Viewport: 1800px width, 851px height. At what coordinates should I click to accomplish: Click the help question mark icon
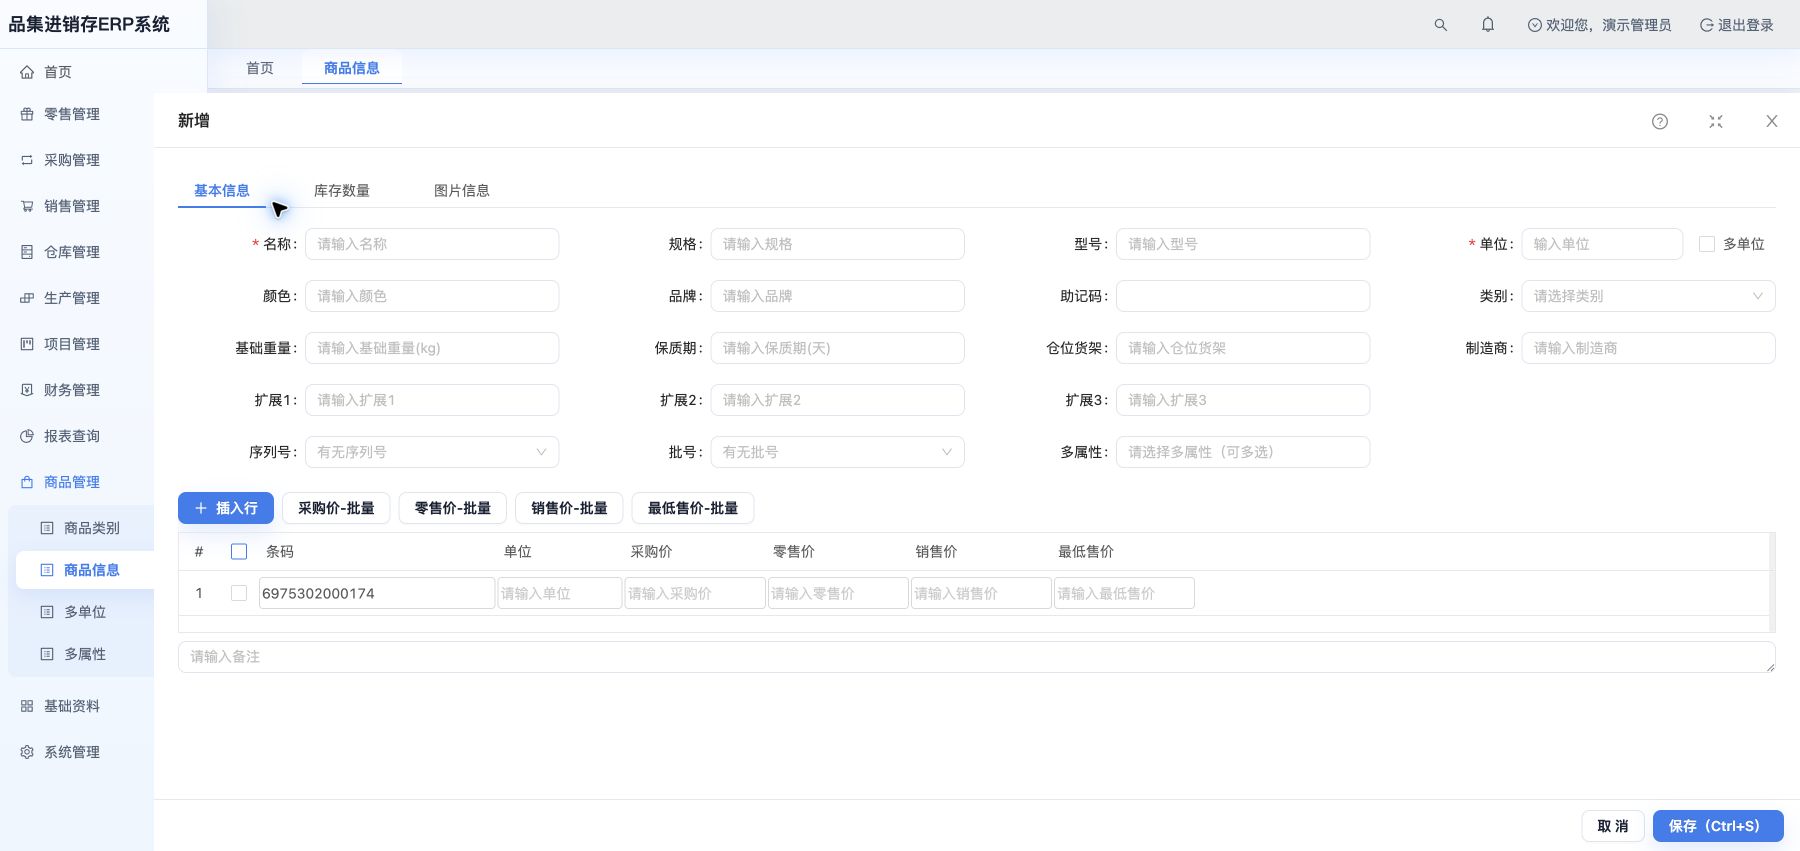1660,121
